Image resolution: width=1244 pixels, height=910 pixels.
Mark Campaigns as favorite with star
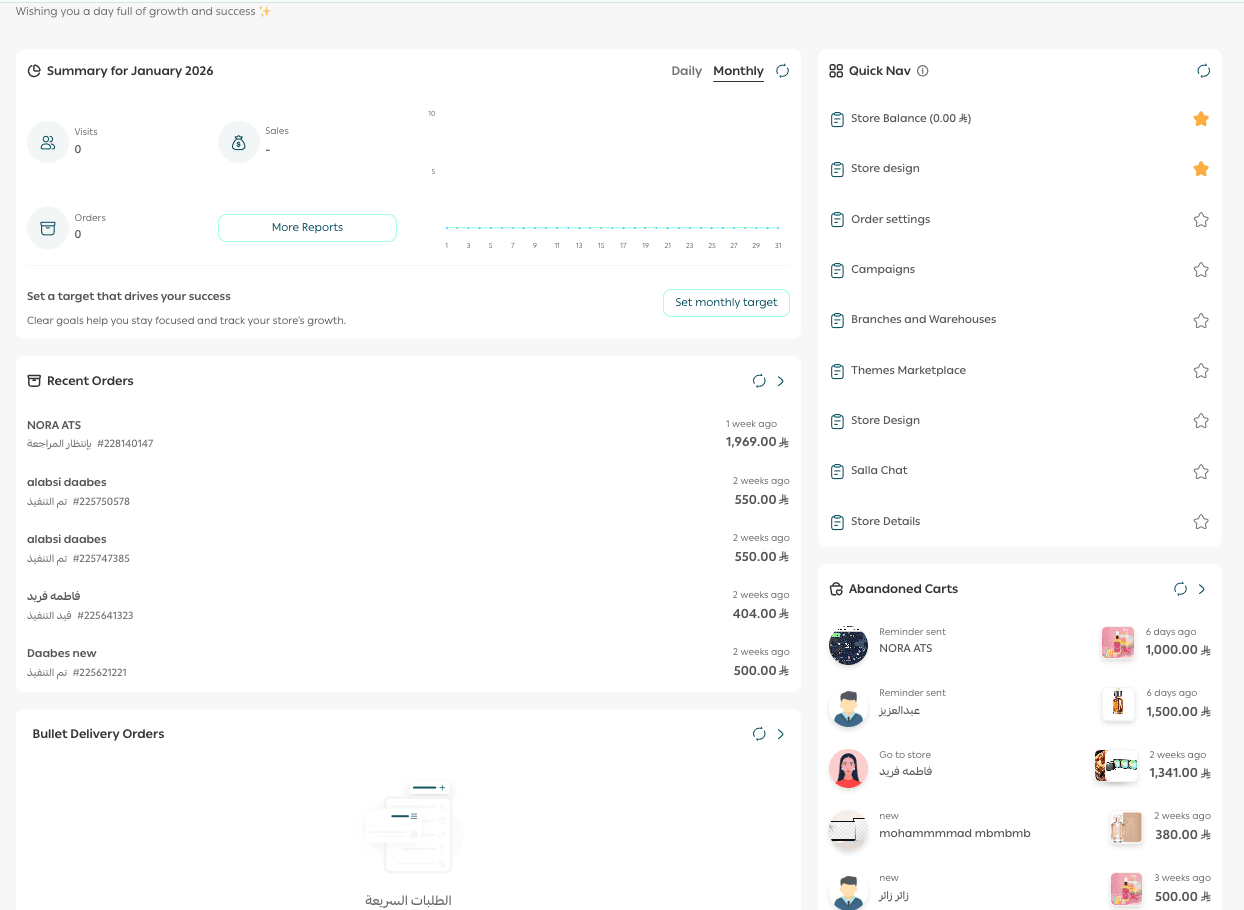pos(1201,270)
